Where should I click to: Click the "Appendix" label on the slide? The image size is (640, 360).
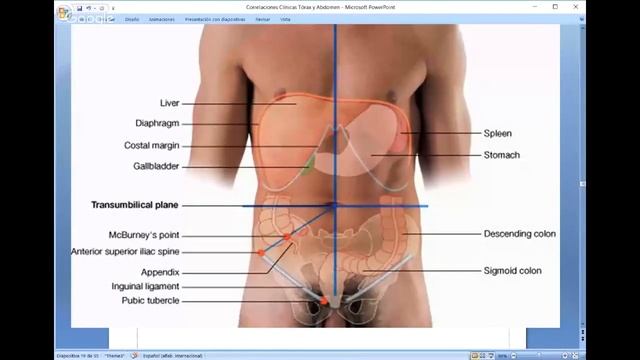tap(160, 272)
